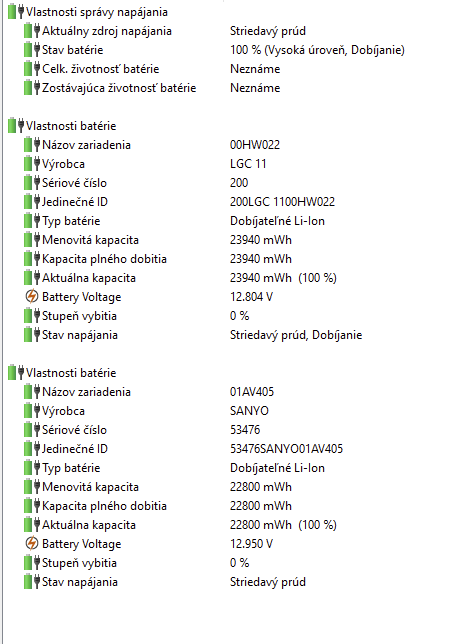The width and height of the screenshot is (467, 644).
Task: Select 'Neznáme' value of 'Zostávajúca životnosť batérie'
Action: [x=255, y=88]
